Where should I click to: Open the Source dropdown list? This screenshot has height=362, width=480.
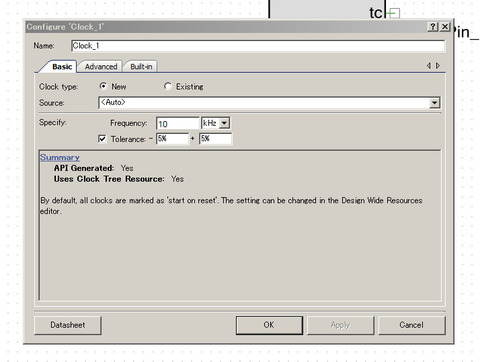point(434,103)
